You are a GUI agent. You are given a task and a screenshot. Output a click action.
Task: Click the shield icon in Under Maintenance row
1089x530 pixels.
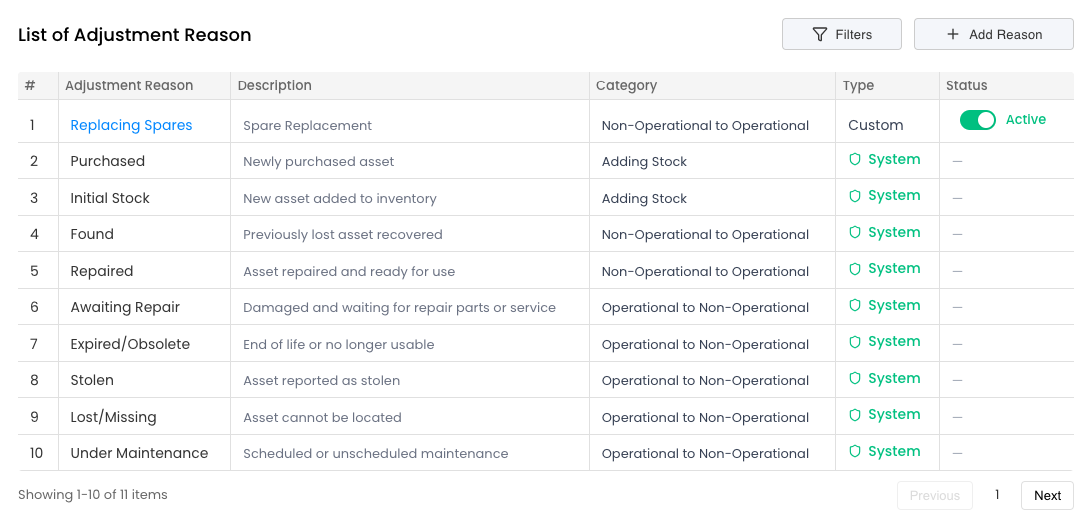(855, 452)
